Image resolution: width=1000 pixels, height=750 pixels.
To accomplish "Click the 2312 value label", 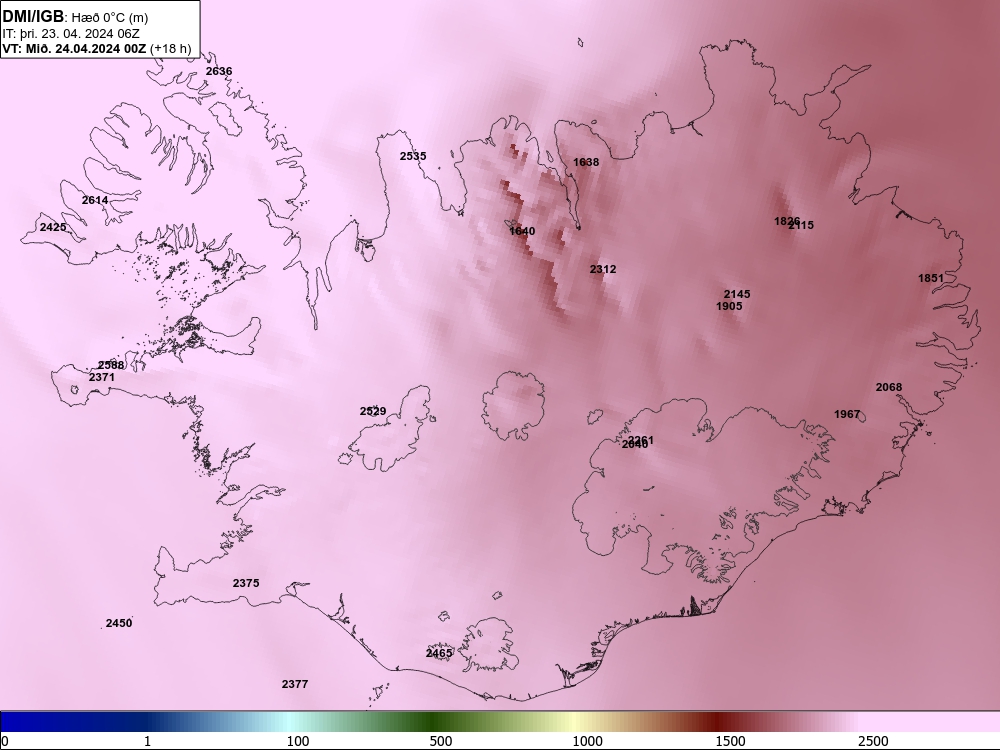I will coord(603,270).
